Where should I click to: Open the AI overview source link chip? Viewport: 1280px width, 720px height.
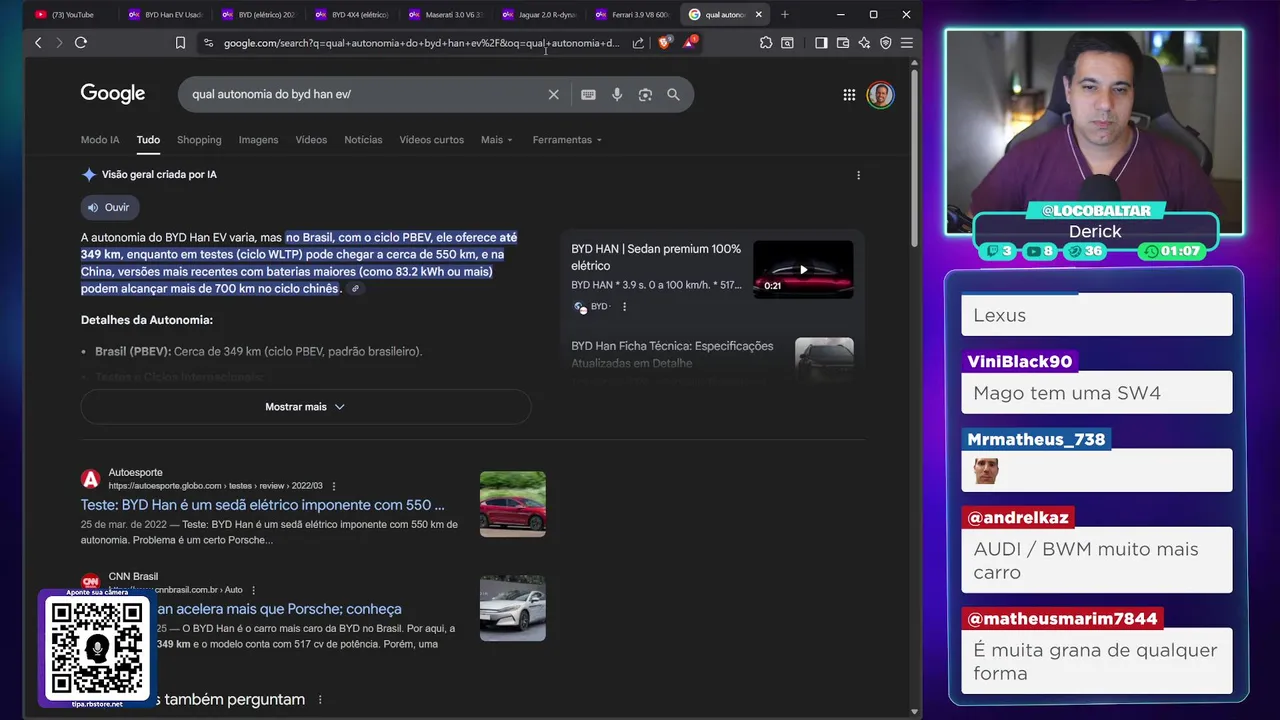pyautogui.click(x=355, y=289)
